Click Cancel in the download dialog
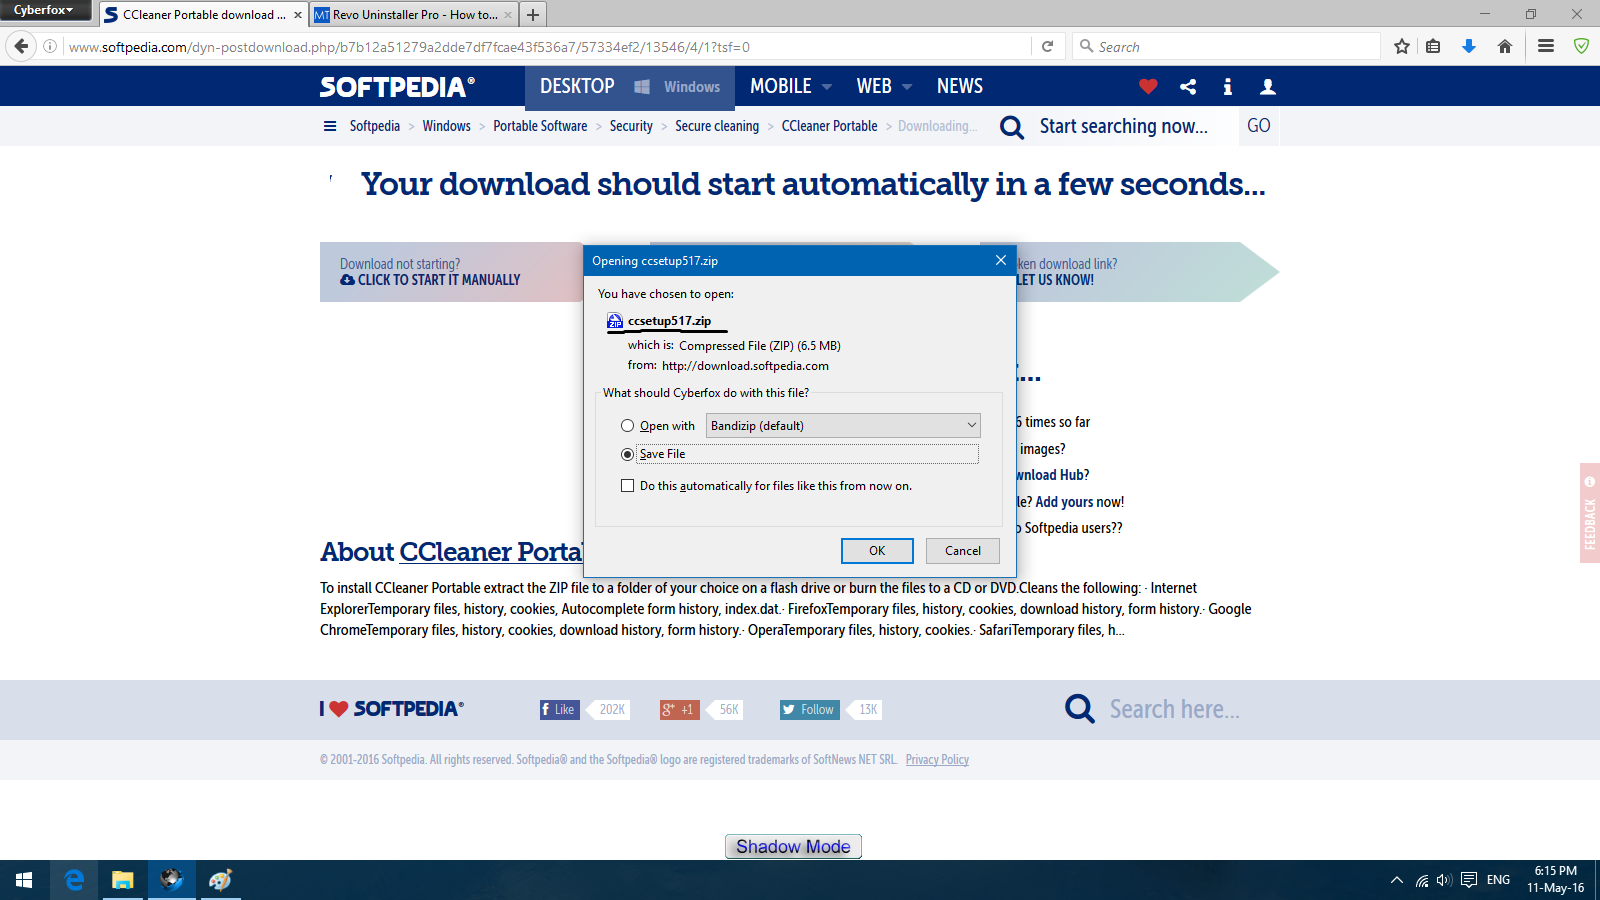This screenshot has width=1600, height=900. pyautogui.click(x=963, y=551)
